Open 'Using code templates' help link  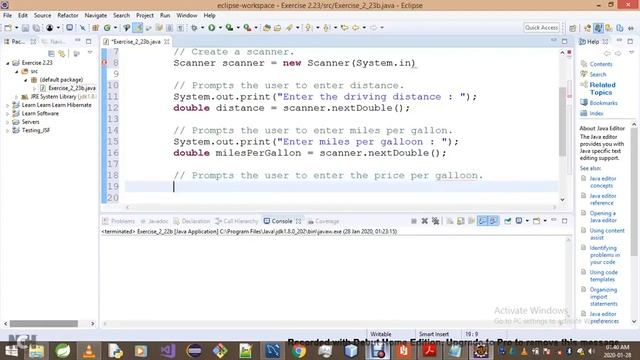tap(603, 276)
